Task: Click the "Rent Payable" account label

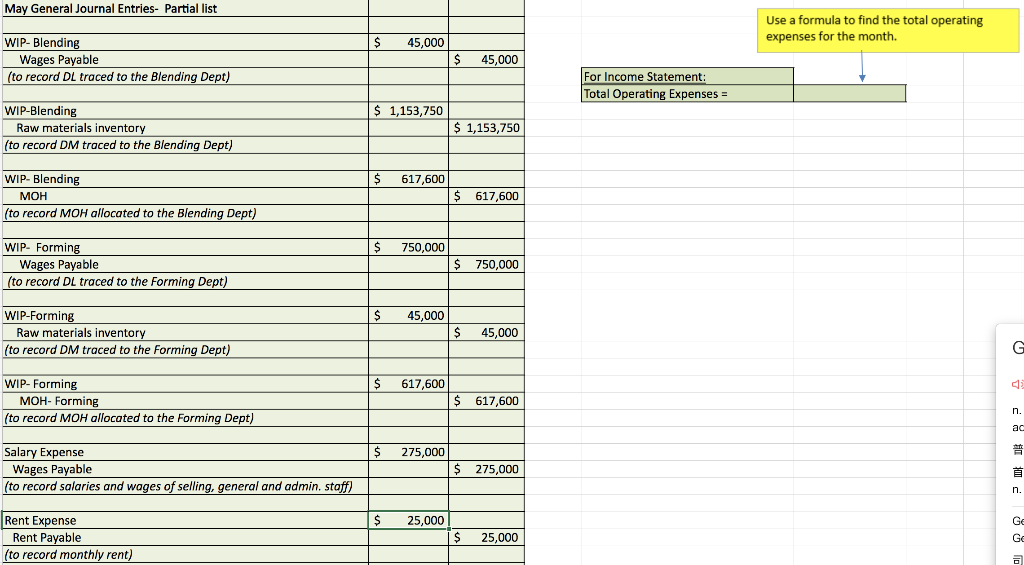Action: (47, 538)
